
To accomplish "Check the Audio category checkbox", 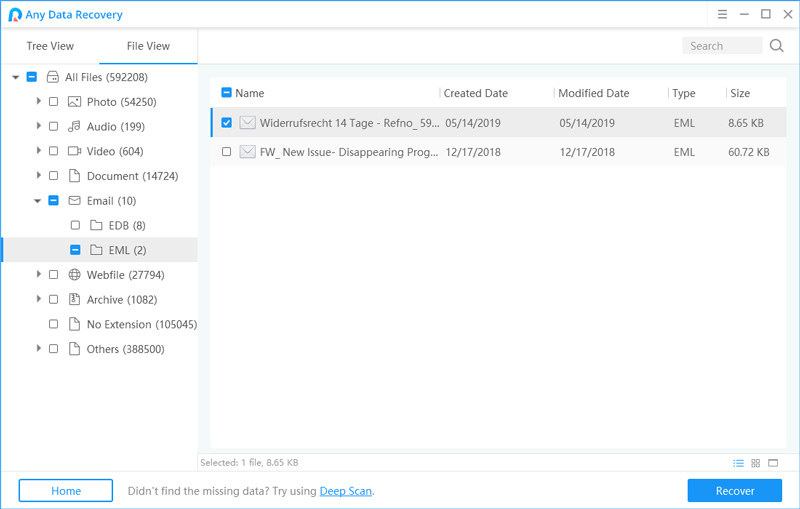I will click(54, 126).
